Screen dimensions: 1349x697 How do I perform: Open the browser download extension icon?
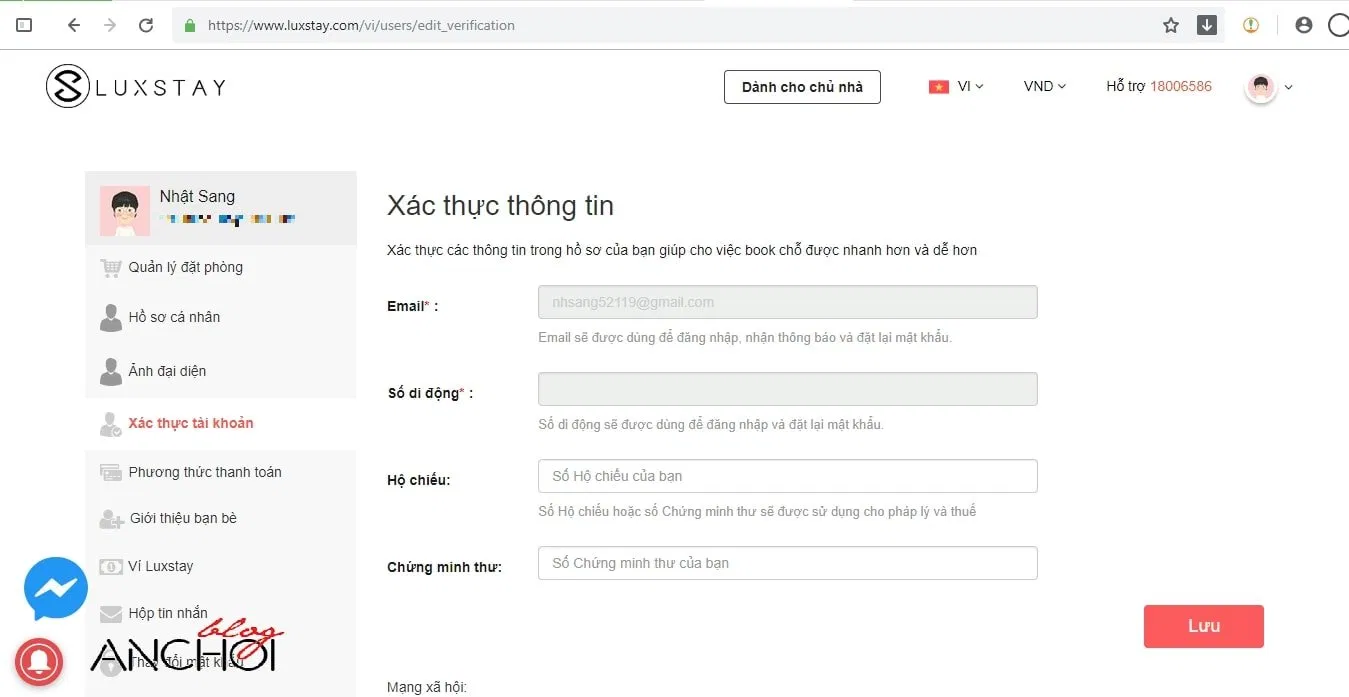[1207, 25]
